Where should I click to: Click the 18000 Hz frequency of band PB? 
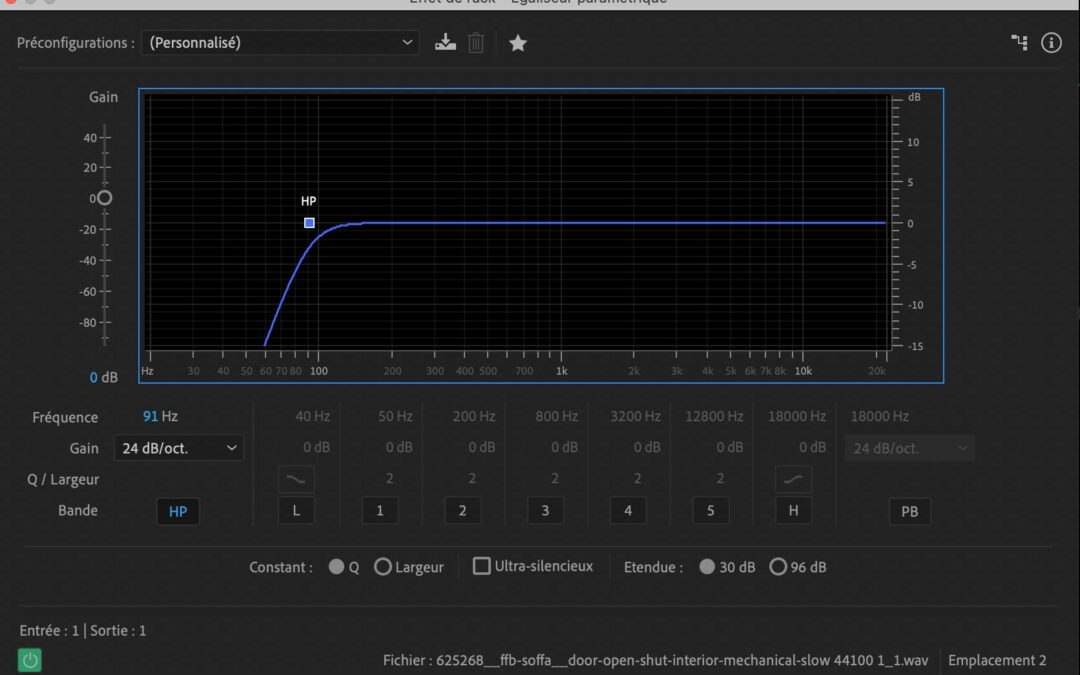880,416
